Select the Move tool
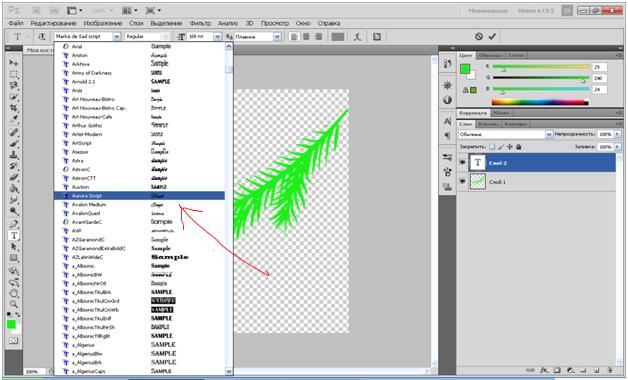628x380 pixels. click(14, 63)
